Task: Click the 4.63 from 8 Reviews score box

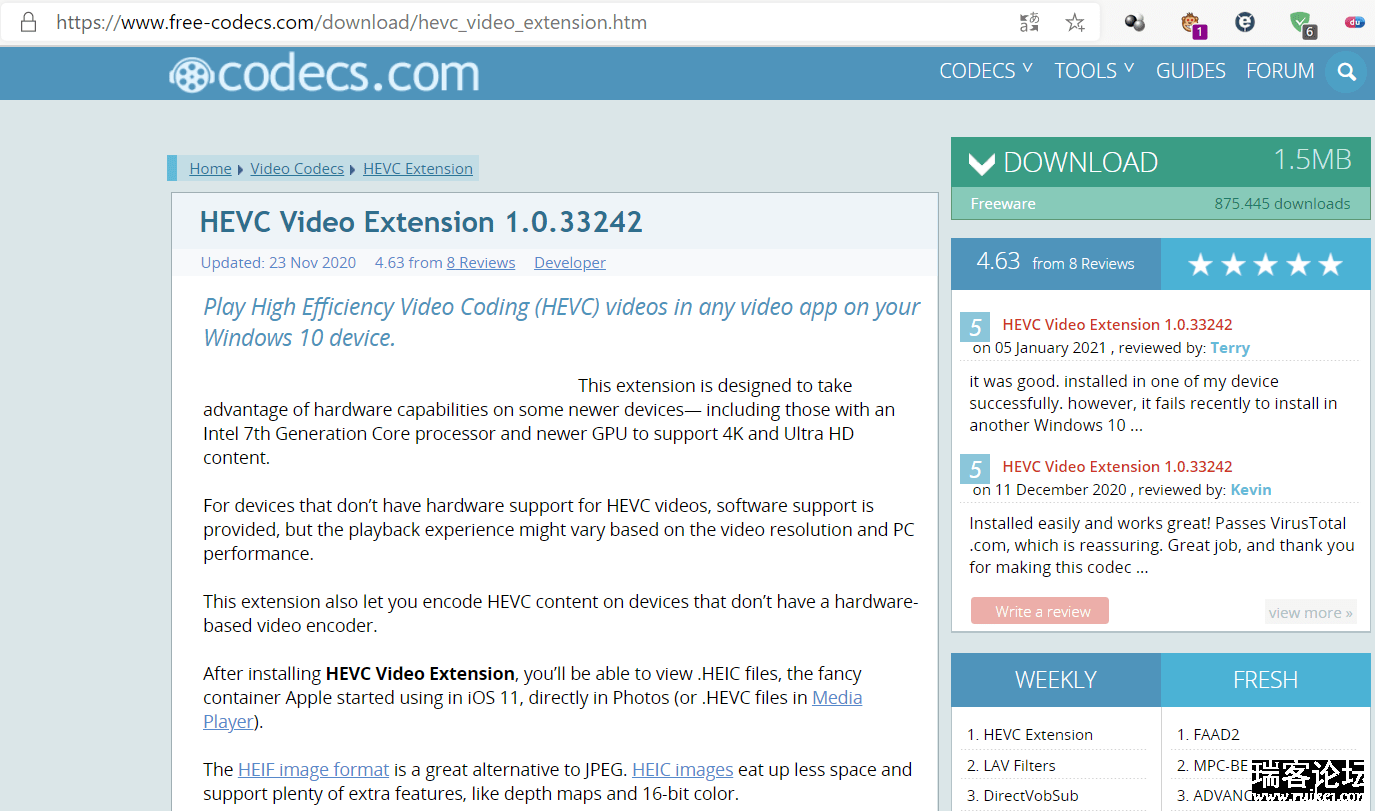Action: (1056, 263)
